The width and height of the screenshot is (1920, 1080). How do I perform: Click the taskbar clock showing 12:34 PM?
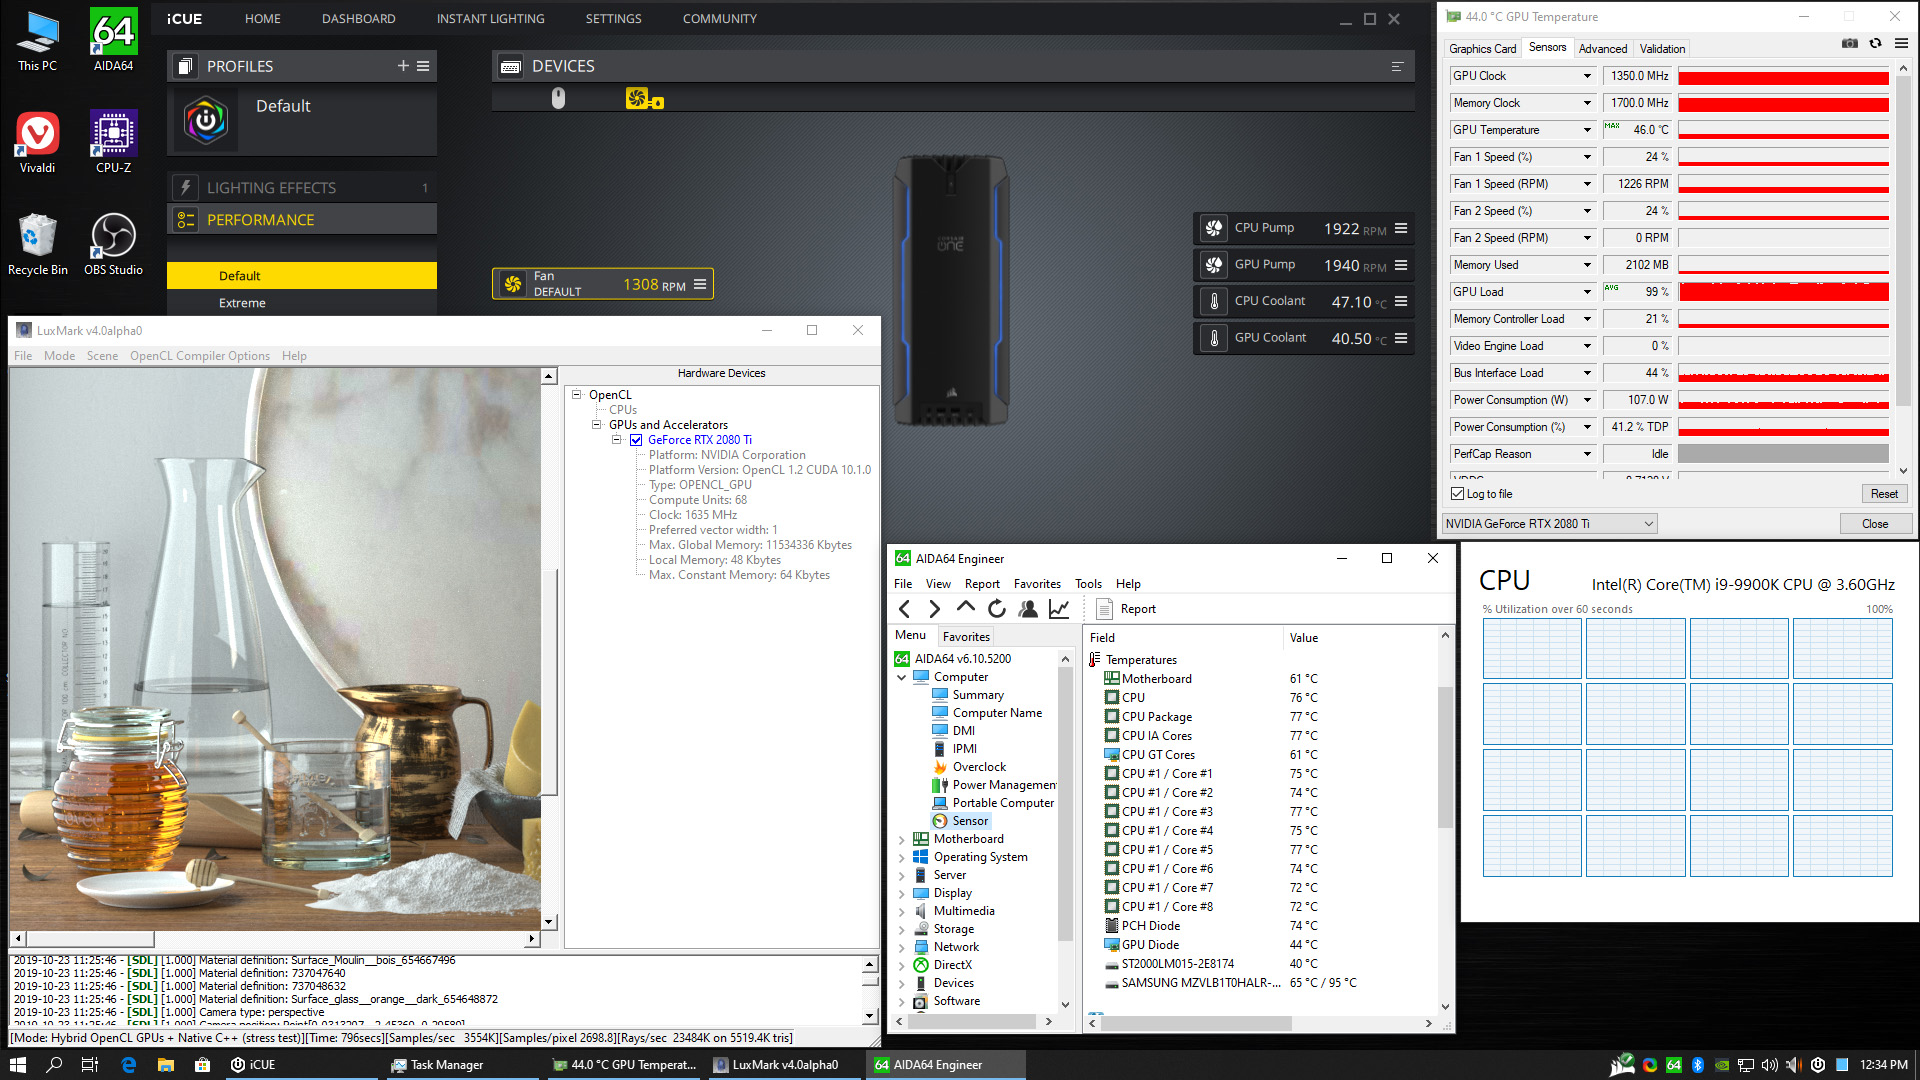pyautogui.click(x=1884, y=1065)
